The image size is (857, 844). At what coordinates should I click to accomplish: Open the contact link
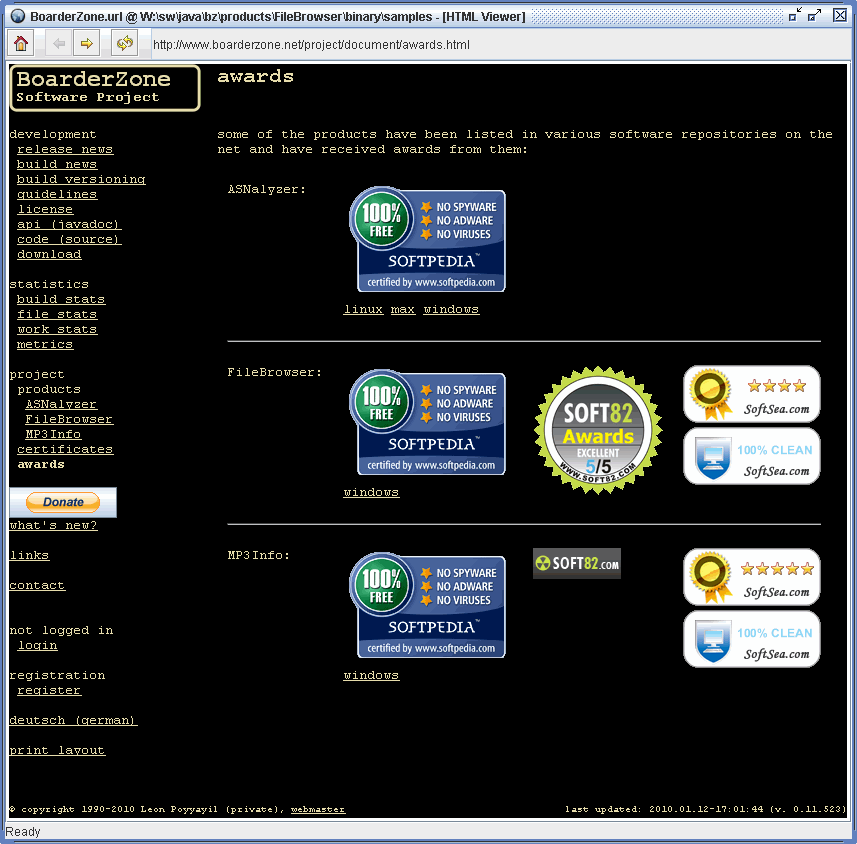37,585
